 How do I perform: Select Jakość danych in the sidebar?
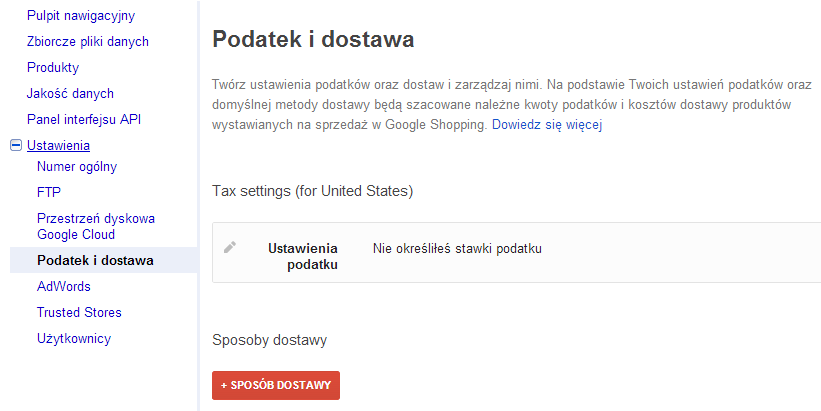pos(71,94)
